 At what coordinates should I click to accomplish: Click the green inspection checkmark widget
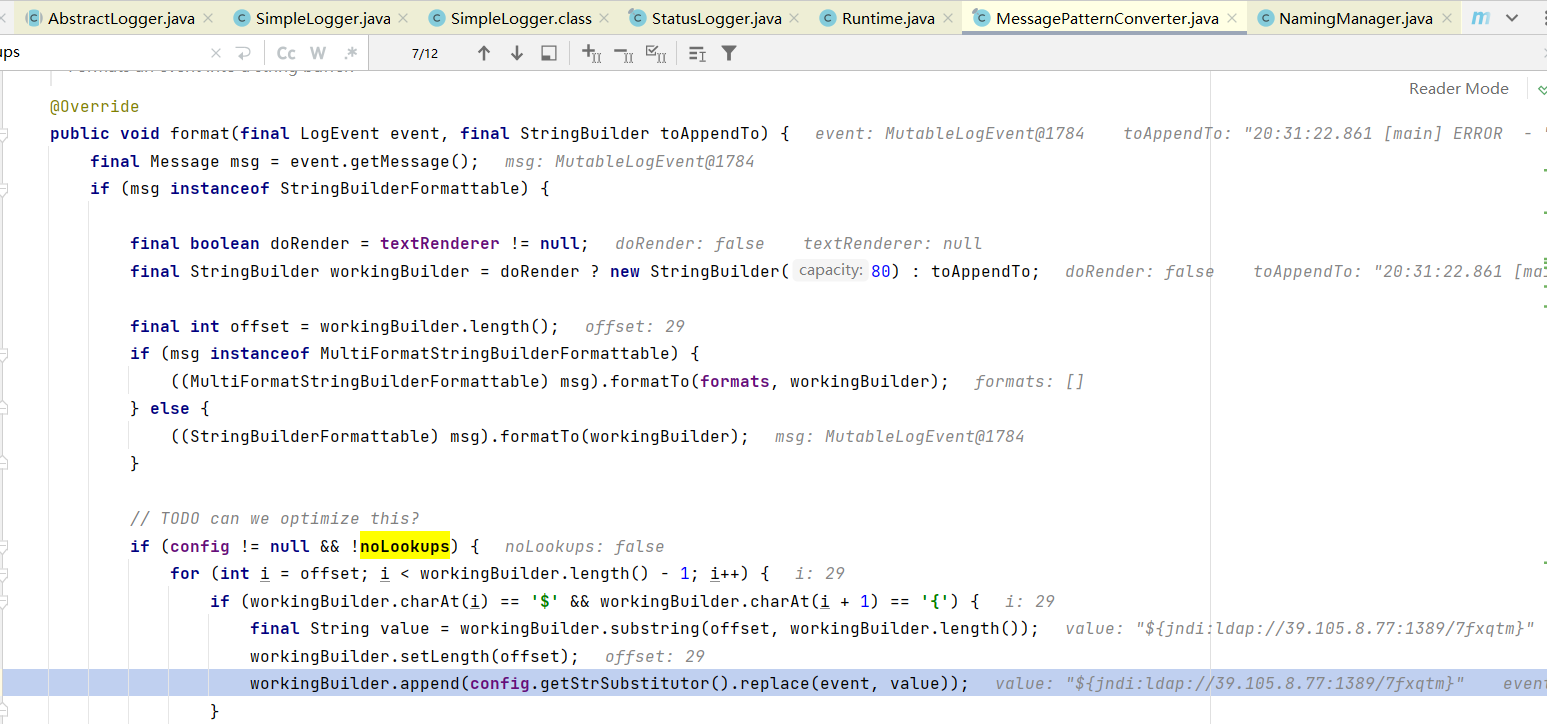point(1540,88)
